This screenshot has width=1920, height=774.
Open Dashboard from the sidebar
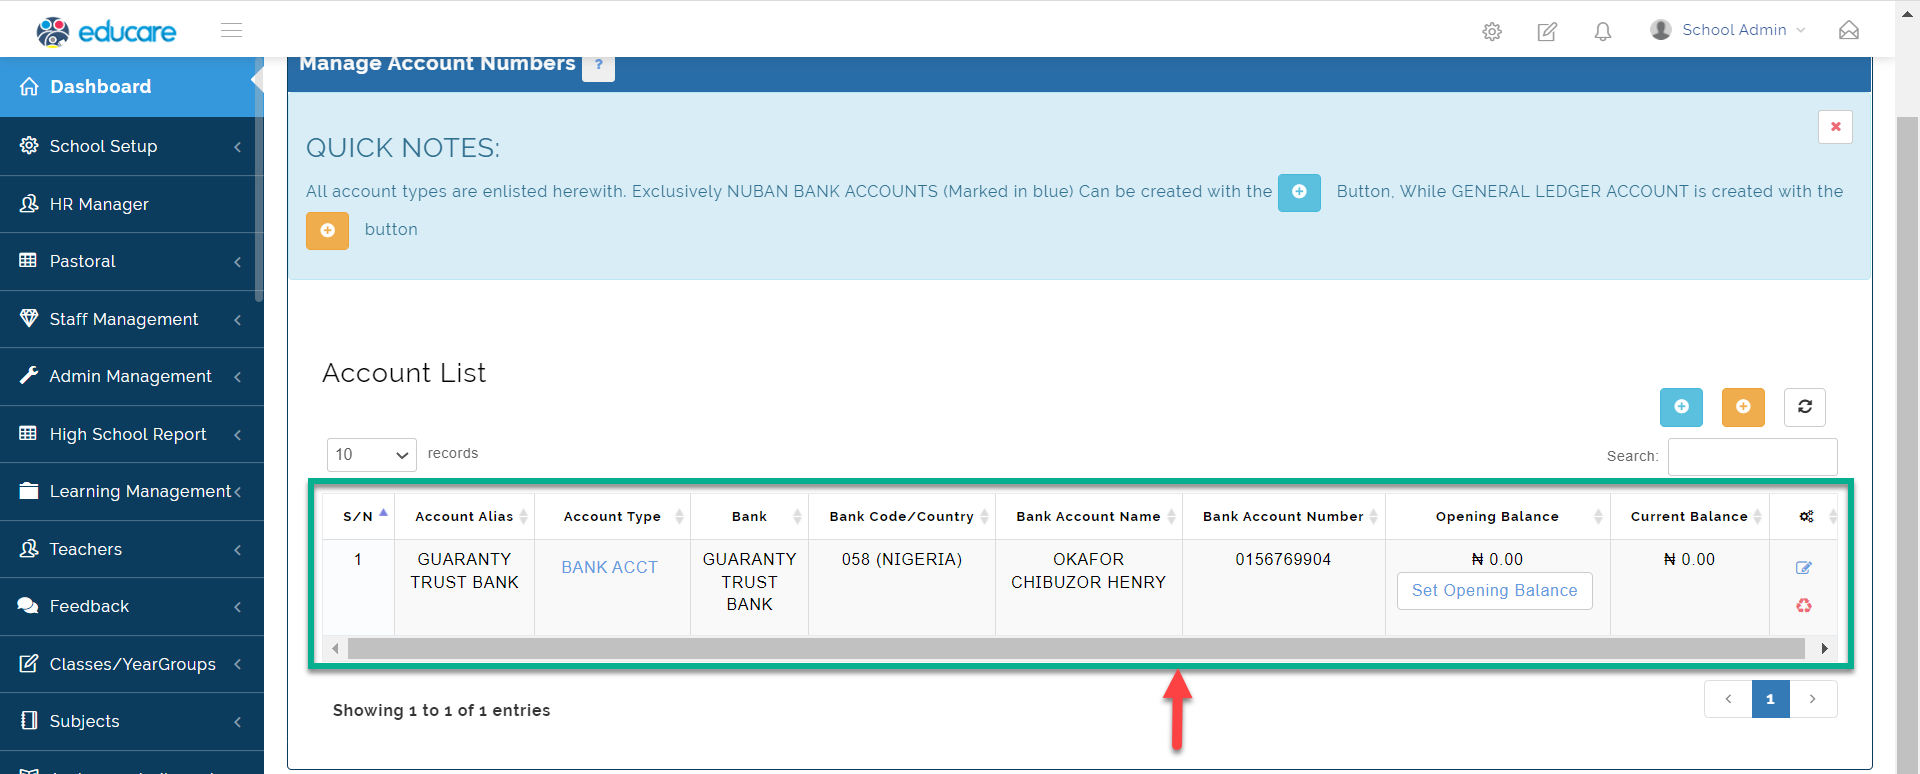(132, 87)
